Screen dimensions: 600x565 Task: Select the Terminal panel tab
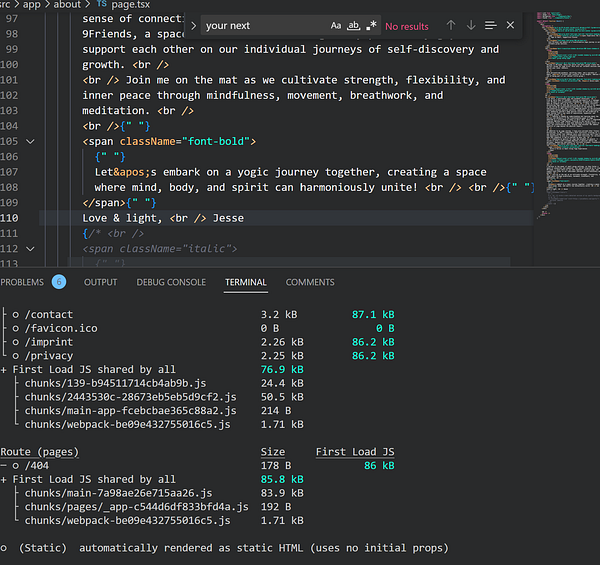[x=246, y=282]
